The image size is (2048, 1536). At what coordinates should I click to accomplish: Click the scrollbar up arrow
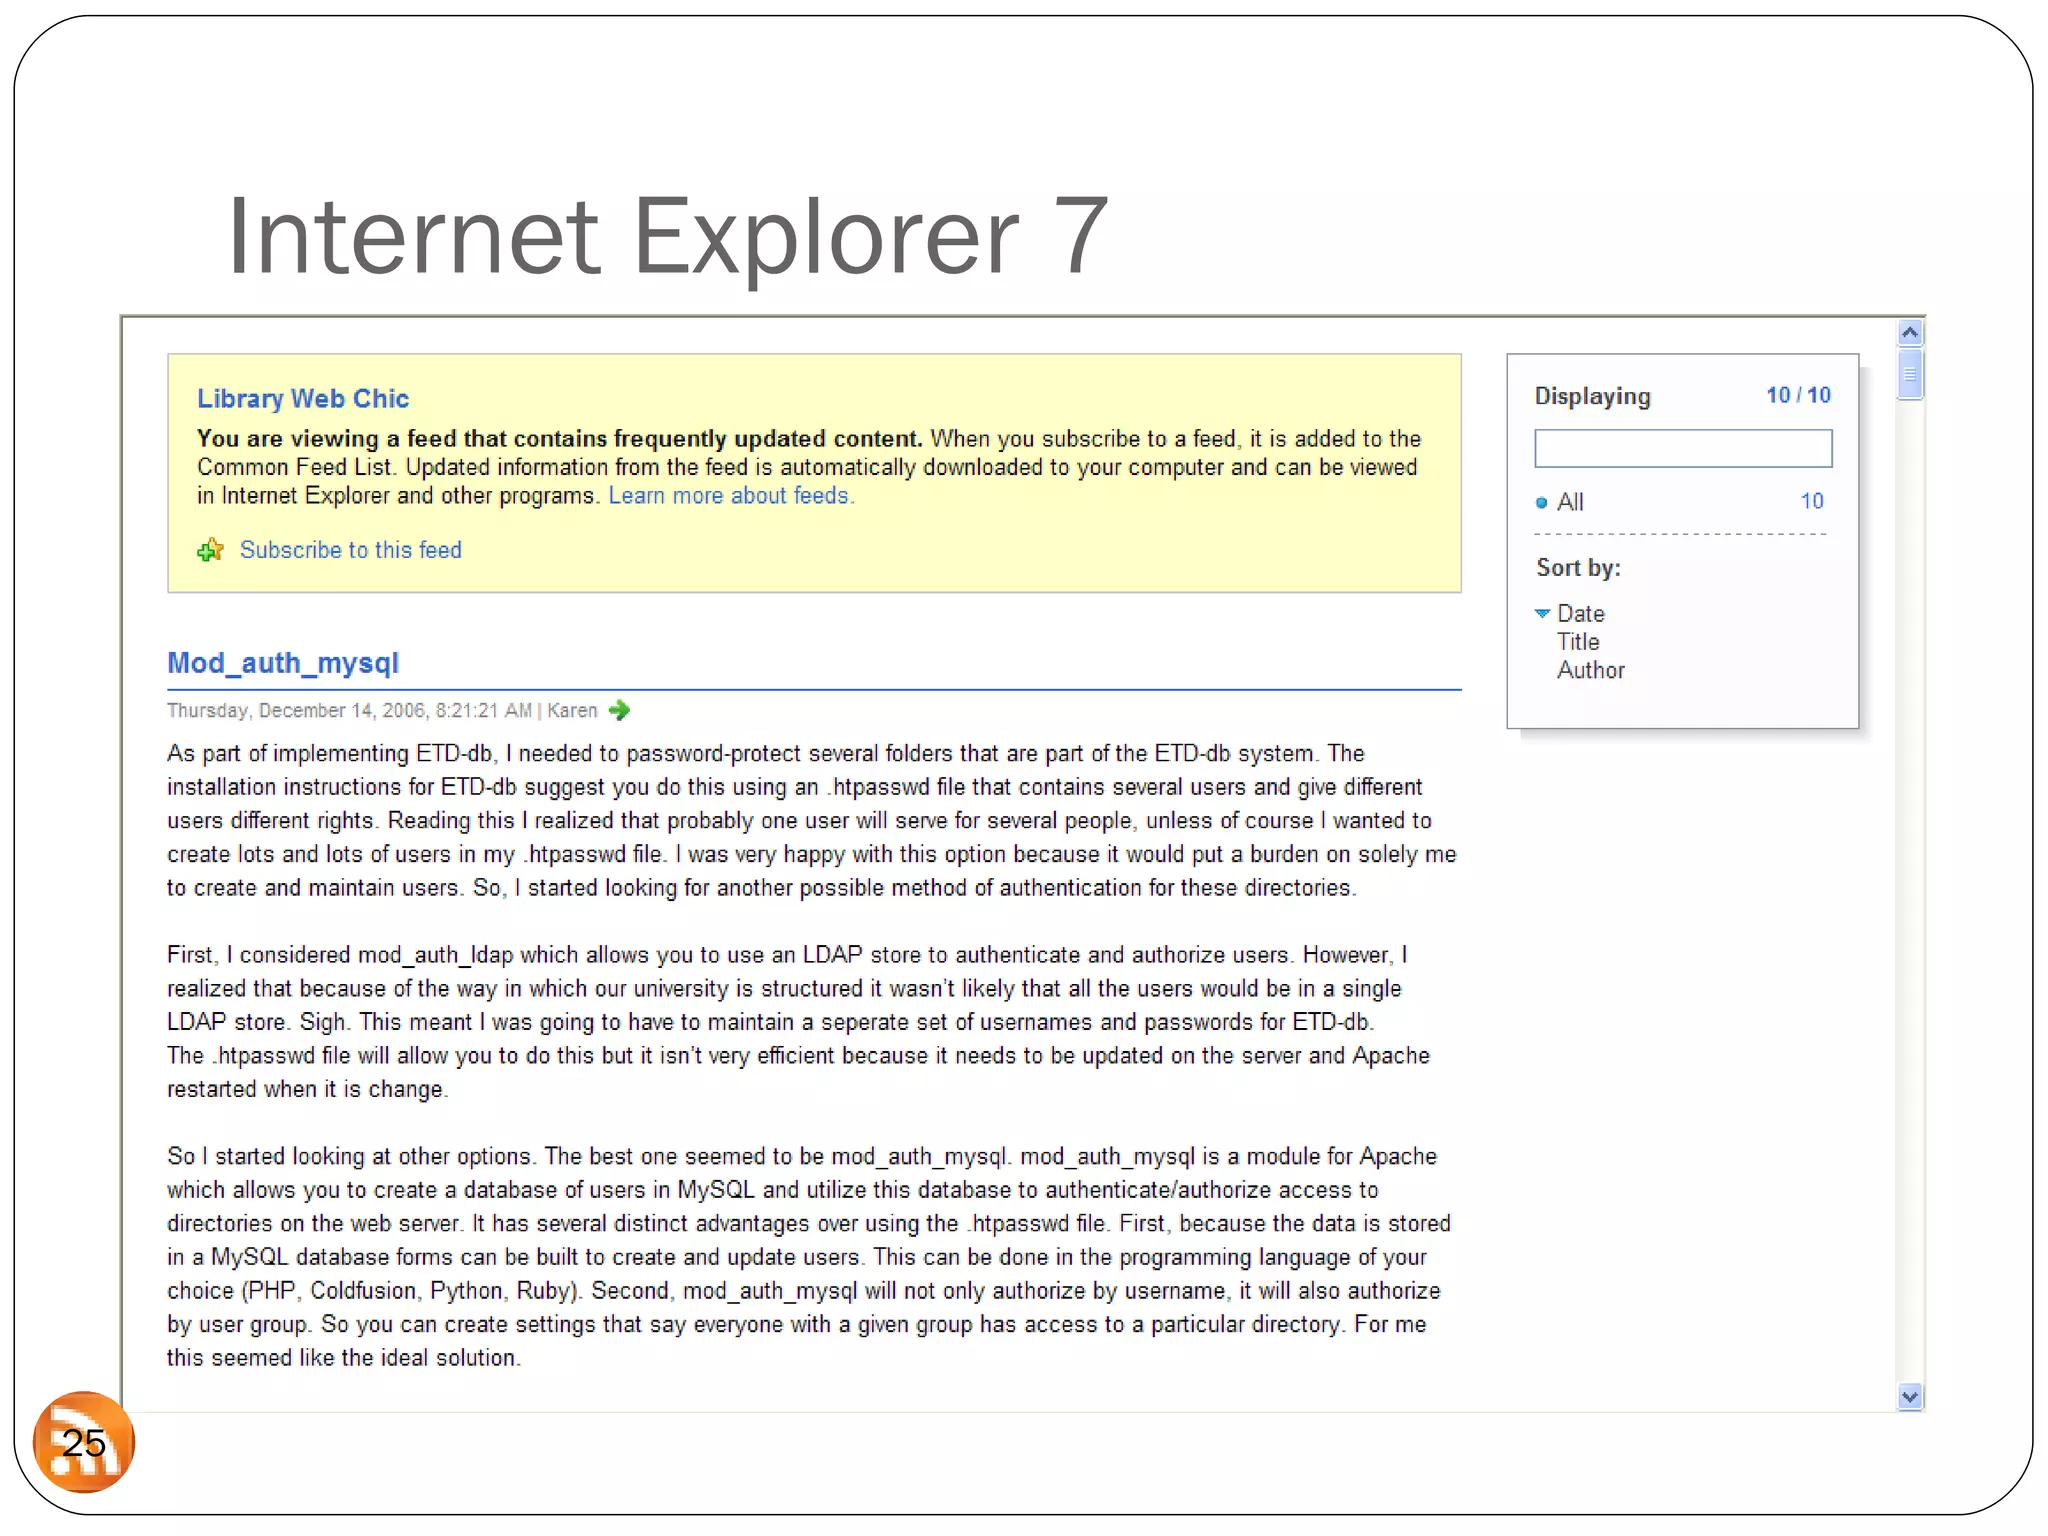coord(1910,333)
